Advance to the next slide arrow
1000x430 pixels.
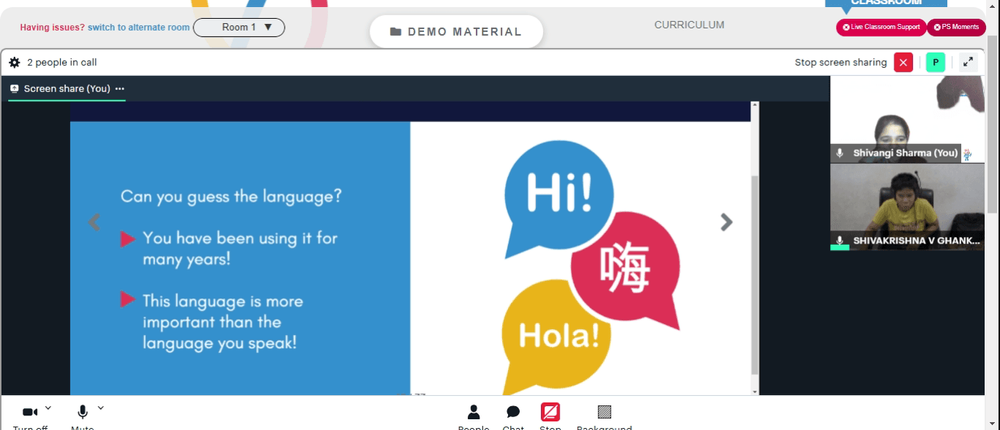[726, 222]
